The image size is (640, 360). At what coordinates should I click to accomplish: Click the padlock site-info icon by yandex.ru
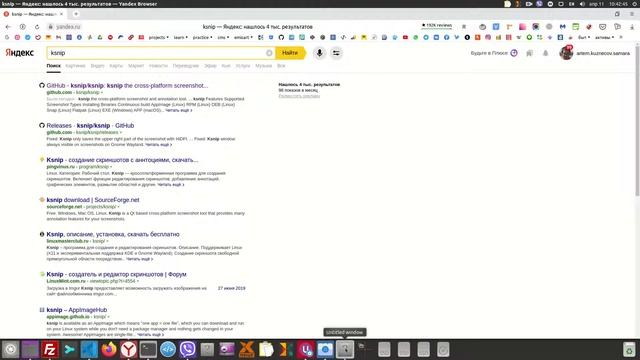point(51,27)
